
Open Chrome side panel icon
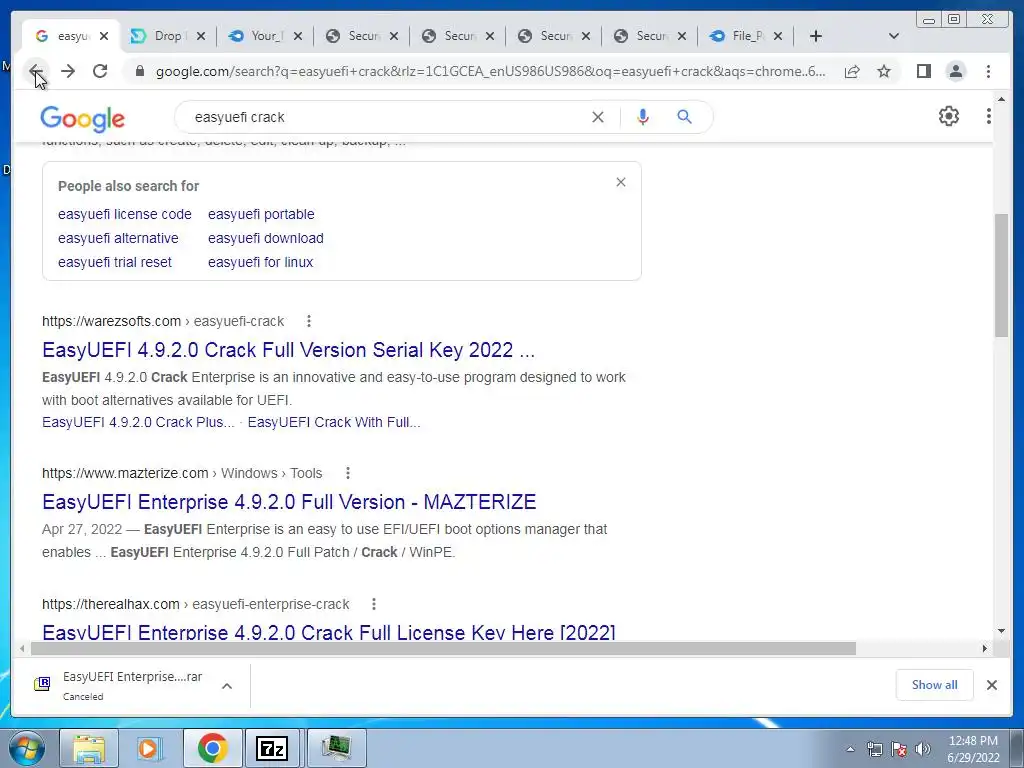[x=923, y=71]
